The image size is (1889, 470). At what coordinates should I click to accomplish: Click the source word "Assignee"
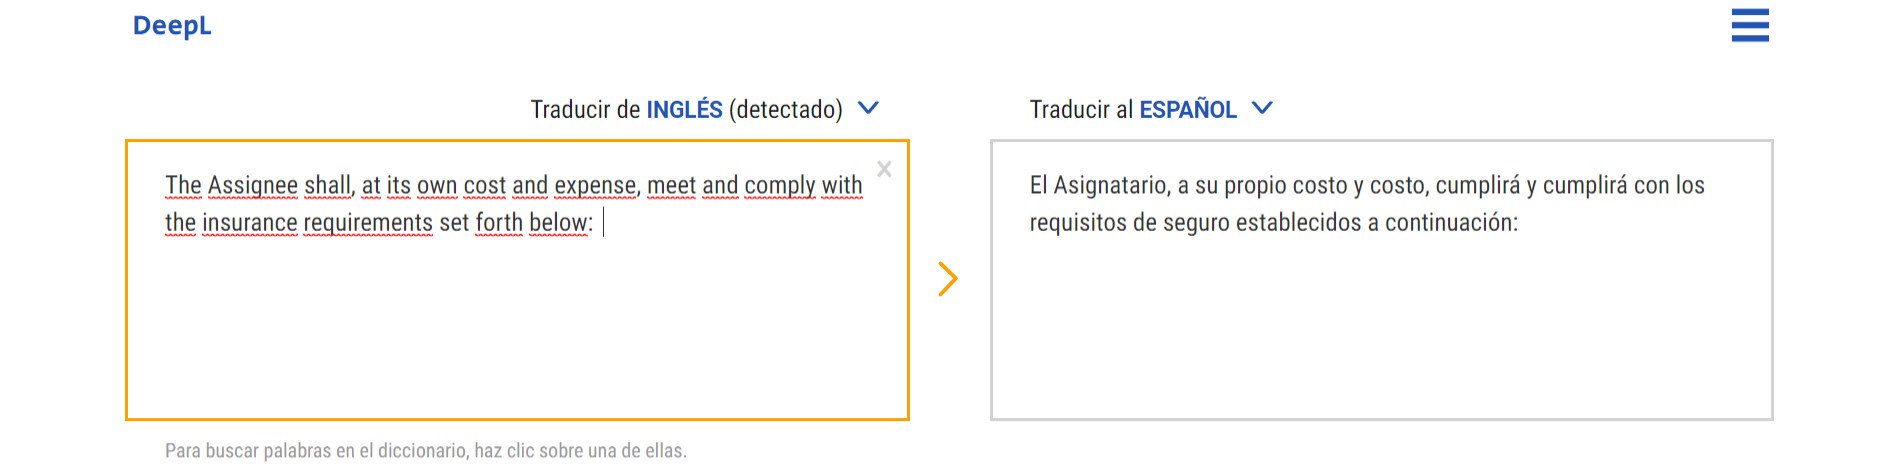(252, 185)
